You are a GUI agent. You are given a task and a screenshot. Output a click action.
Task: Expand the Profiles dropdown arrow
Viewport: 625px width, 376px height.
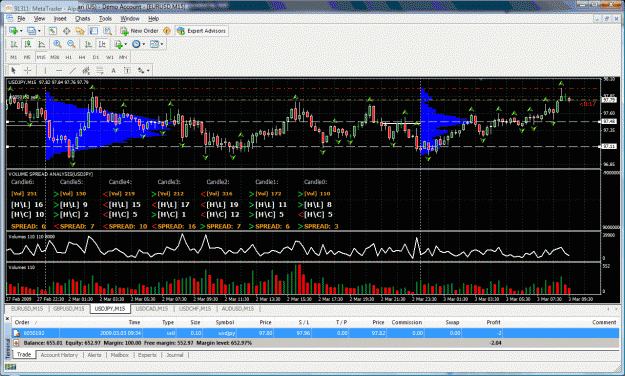(39, 31)
